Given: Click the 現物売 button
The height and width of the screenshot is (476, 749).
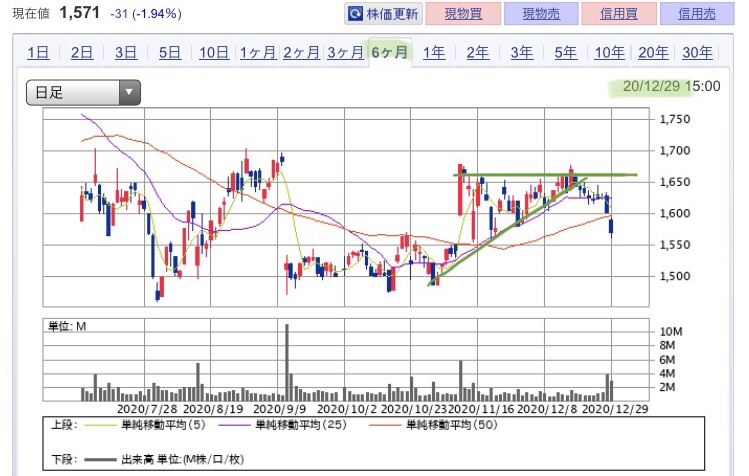Looking at the screenshot, I should tap(541, 13).
